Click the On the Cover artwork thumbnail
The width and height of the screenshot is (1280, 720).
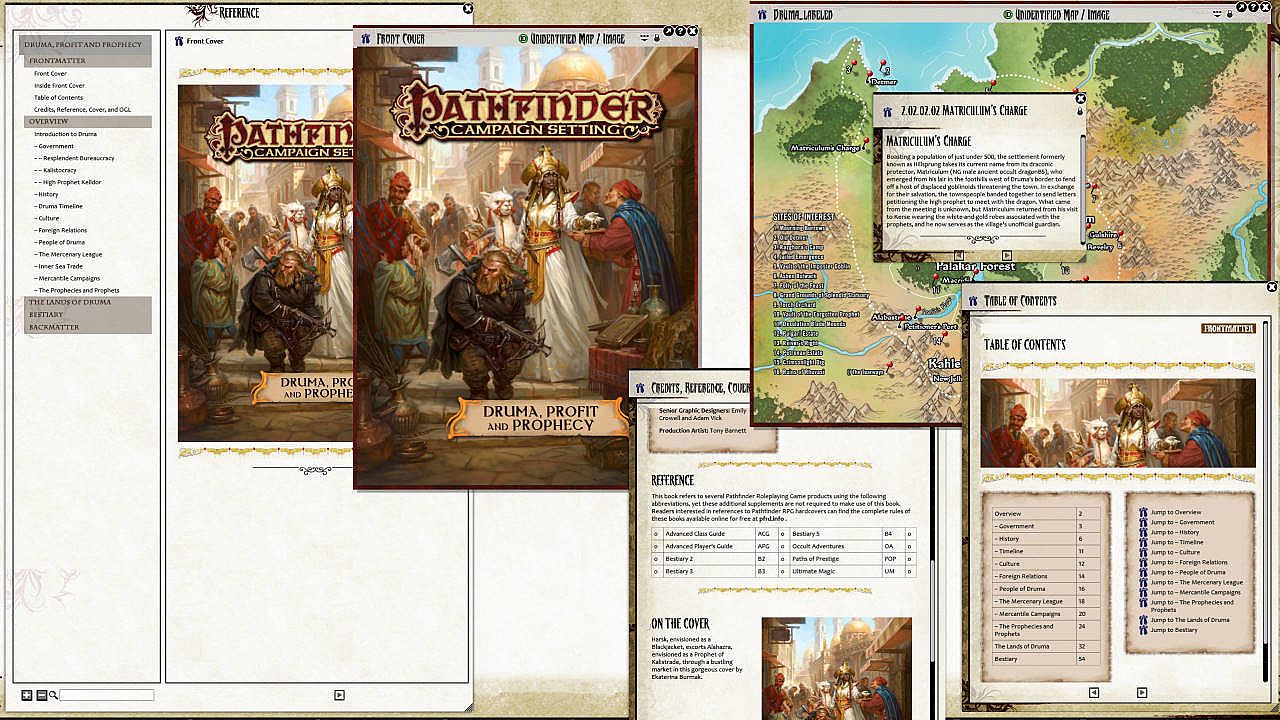pos(836,668)
